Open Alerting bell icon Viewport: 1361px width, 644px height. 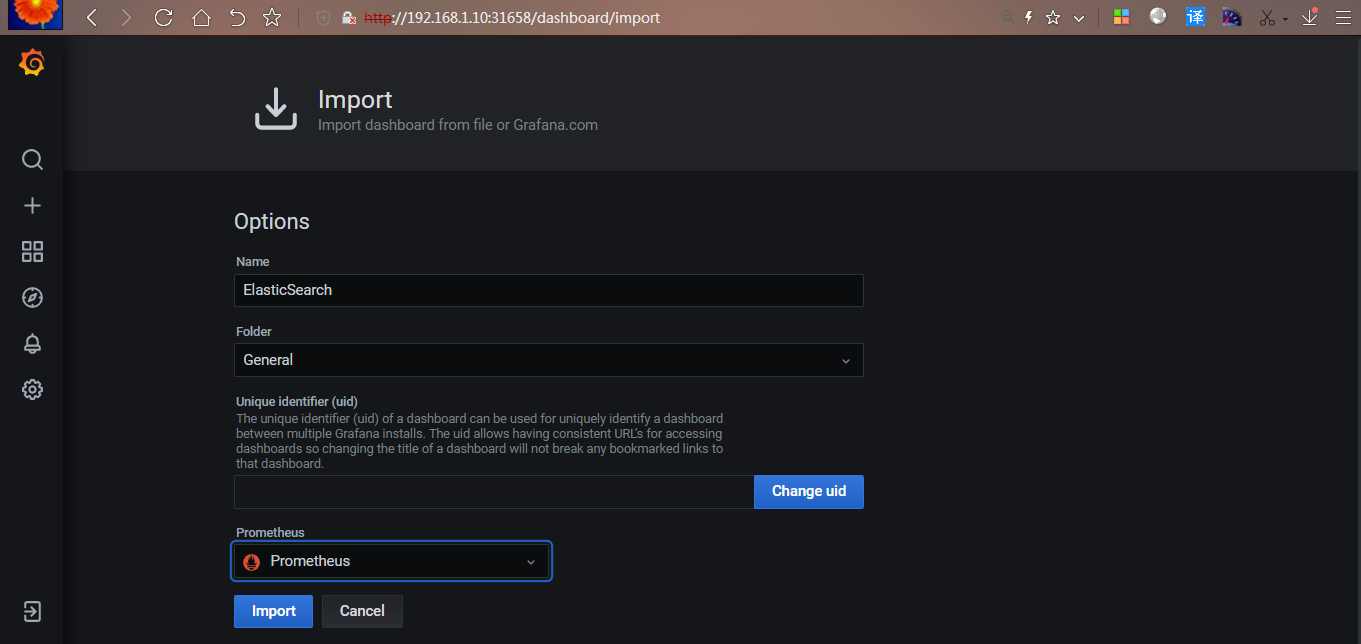(x=32, y=343)
